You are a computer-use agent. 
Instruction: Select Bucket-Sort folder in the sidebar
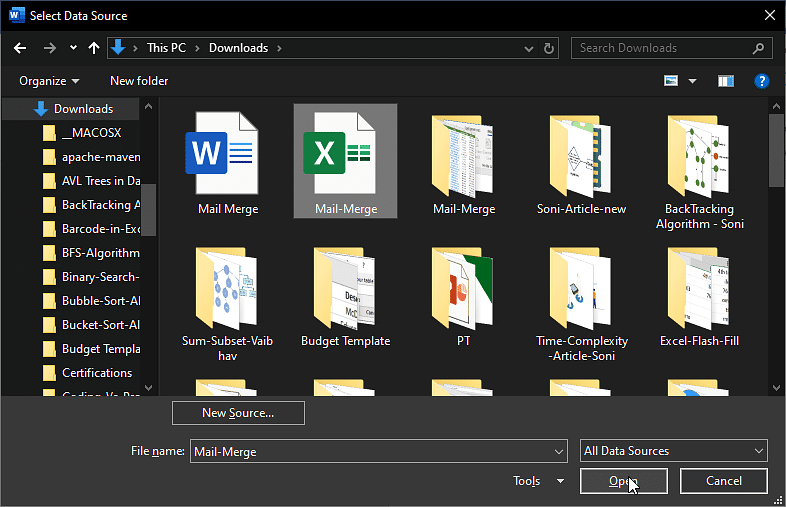(x=91, y=325)
